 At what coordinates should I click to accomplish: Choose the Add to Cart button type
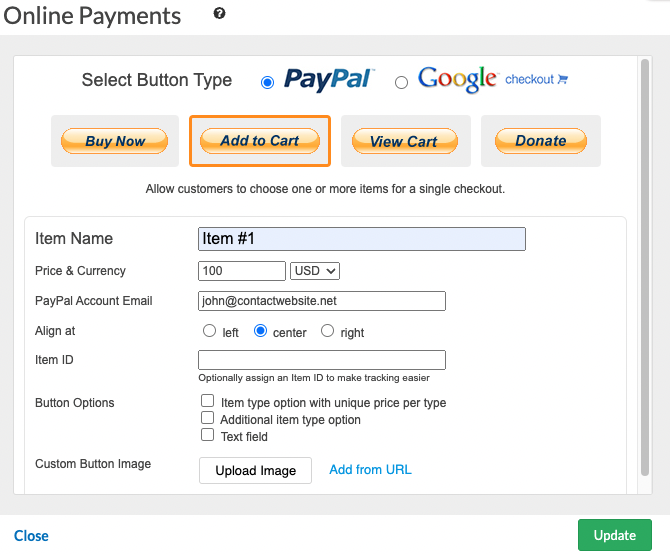click(260, 141)
